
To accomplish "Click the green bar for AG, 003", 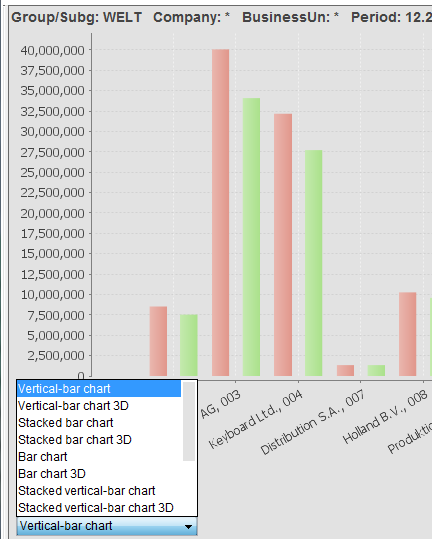I will click(x=251, y=237).
